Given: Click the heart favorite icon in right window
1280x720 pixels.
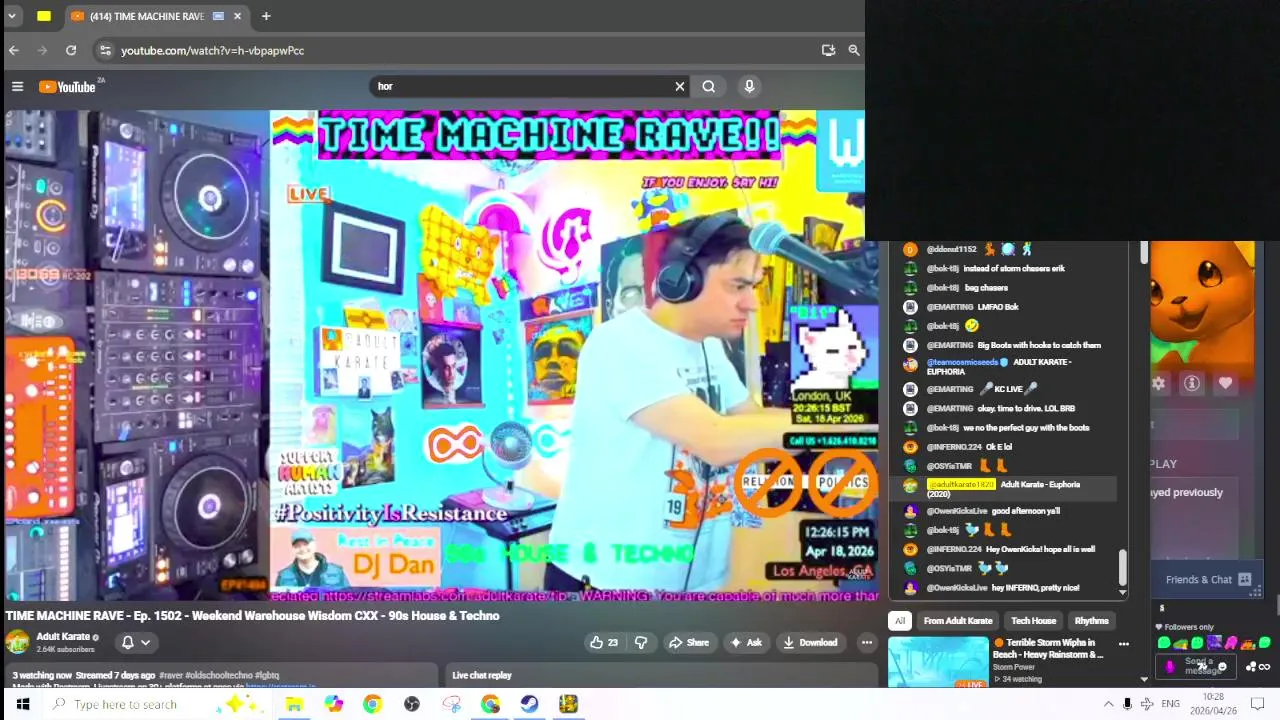Looking at the screenshot, I should (1225, 383).
